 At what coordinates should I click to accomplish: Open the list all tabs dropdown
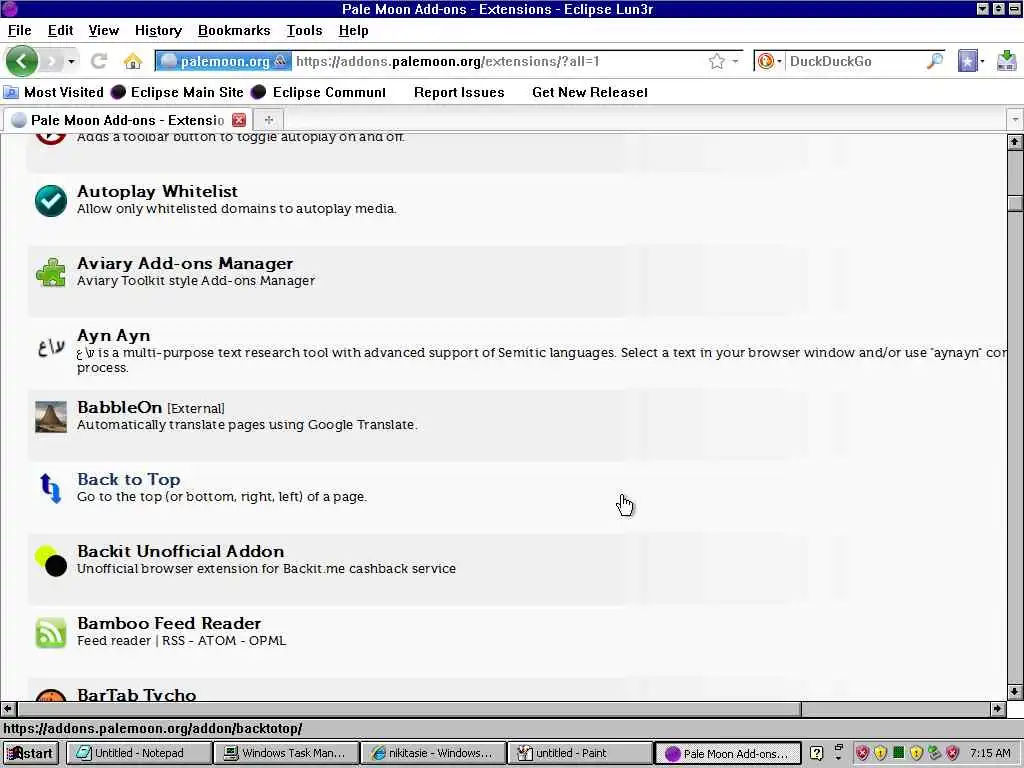(1014, 120)
